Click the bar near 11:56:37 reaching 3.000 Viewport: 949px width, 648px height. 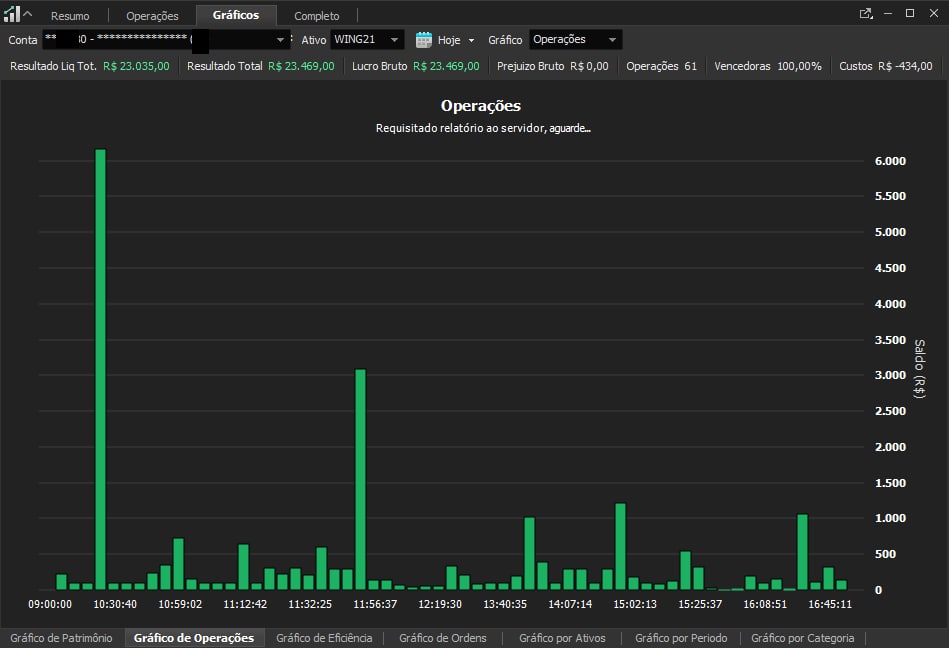click(x=360, y=479)
